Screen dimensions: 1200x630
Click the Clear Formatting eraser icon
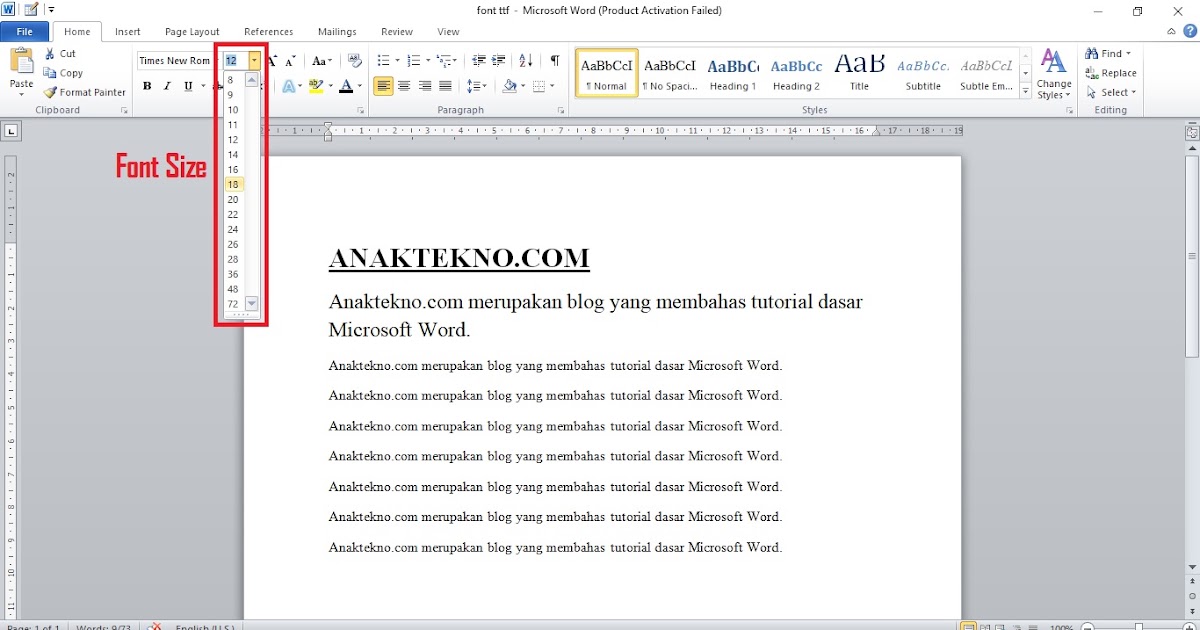[353, 61]
